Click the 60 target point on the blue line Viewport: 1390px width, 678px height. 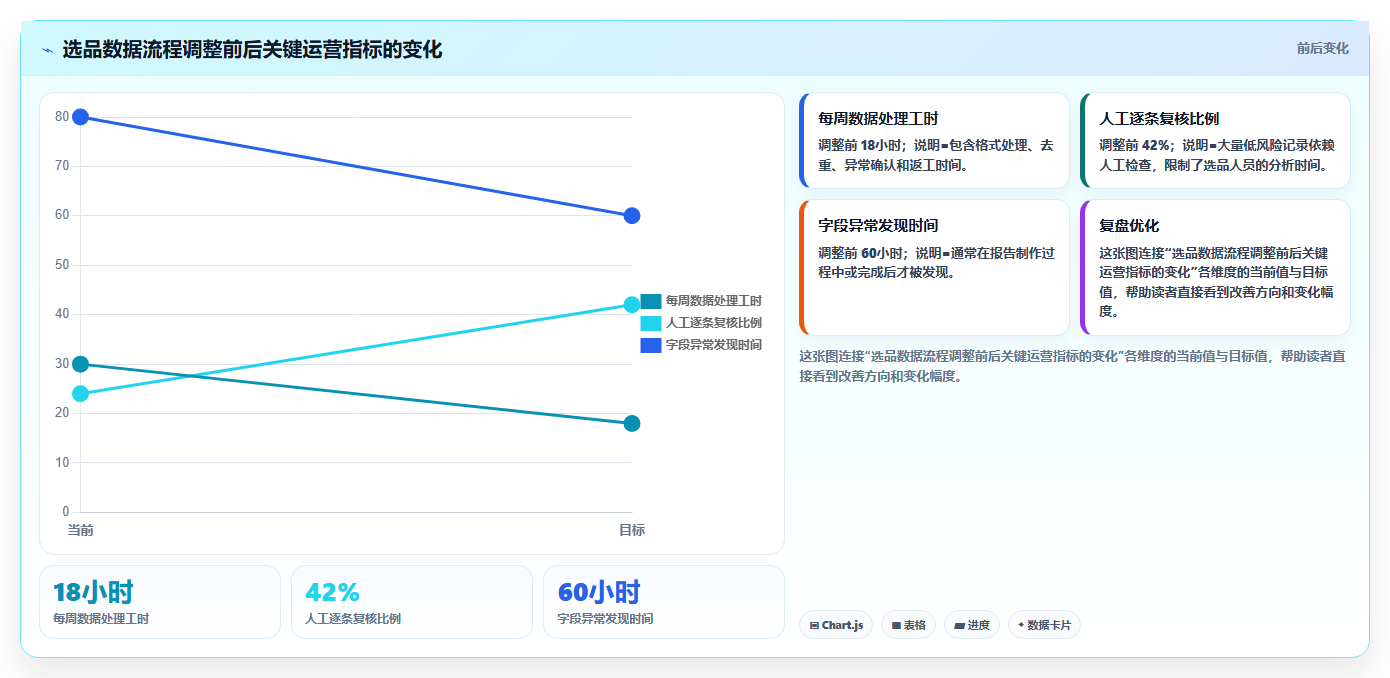click(x=632, y=216)
